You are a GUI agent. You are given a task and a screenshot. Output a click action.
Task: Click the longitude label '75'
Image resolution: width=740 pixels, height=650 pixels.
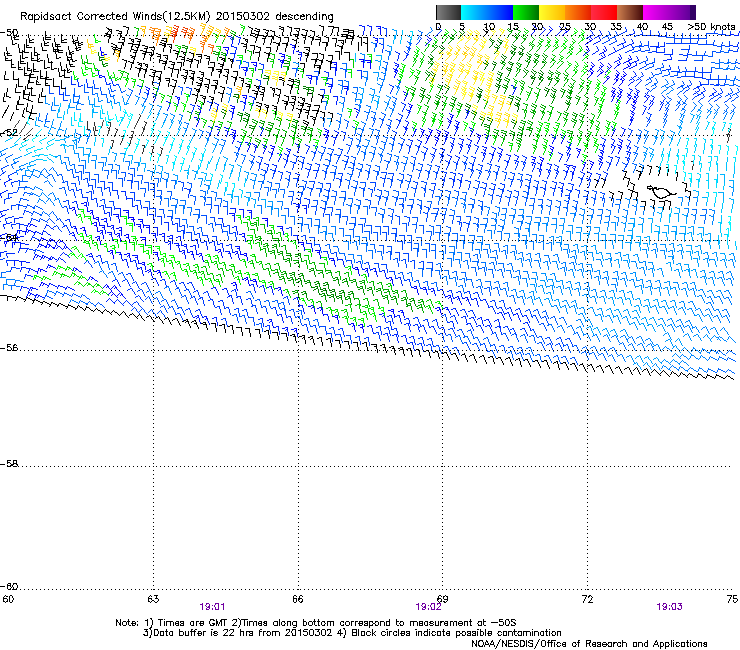(x=732, y=599)
